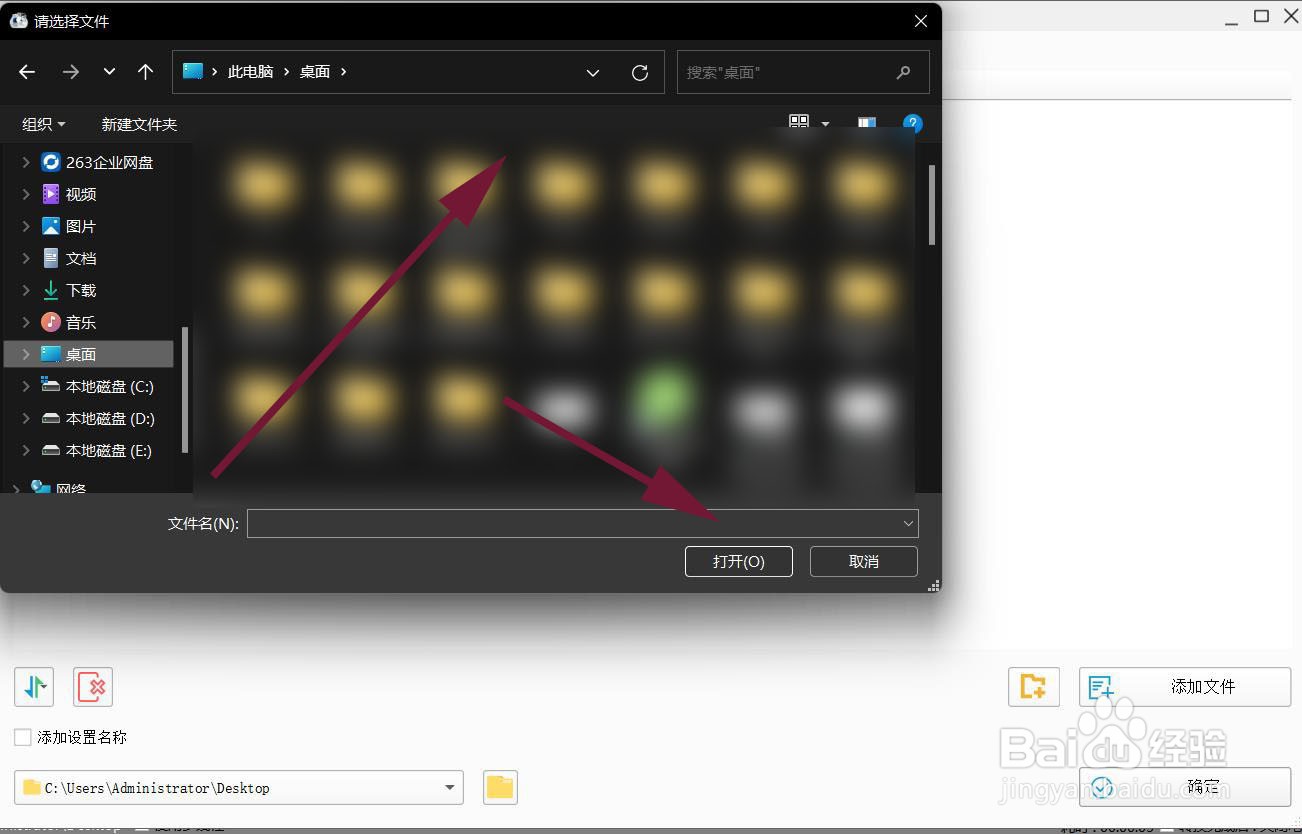
Task: Click the remove file red X icon
Action: coord(93,687)
